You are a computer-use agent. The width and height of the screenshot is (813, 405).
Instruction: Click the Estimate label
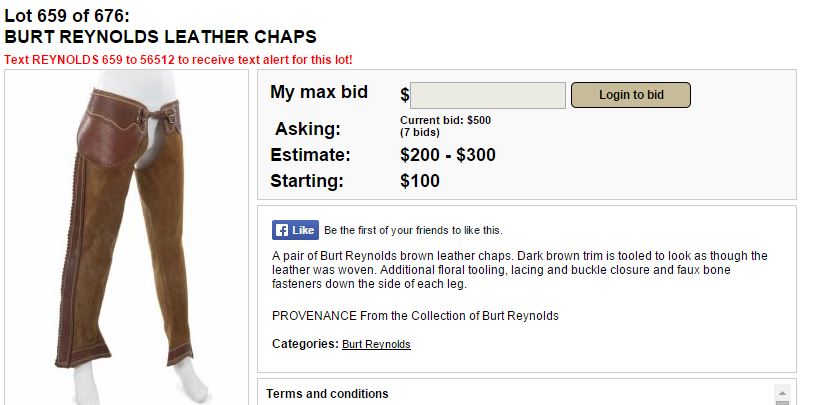point(310,155)
